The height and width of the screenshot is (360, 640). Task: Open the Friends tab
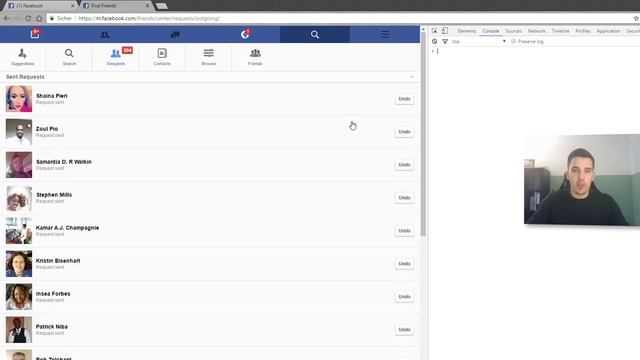[x=255, y=57]
